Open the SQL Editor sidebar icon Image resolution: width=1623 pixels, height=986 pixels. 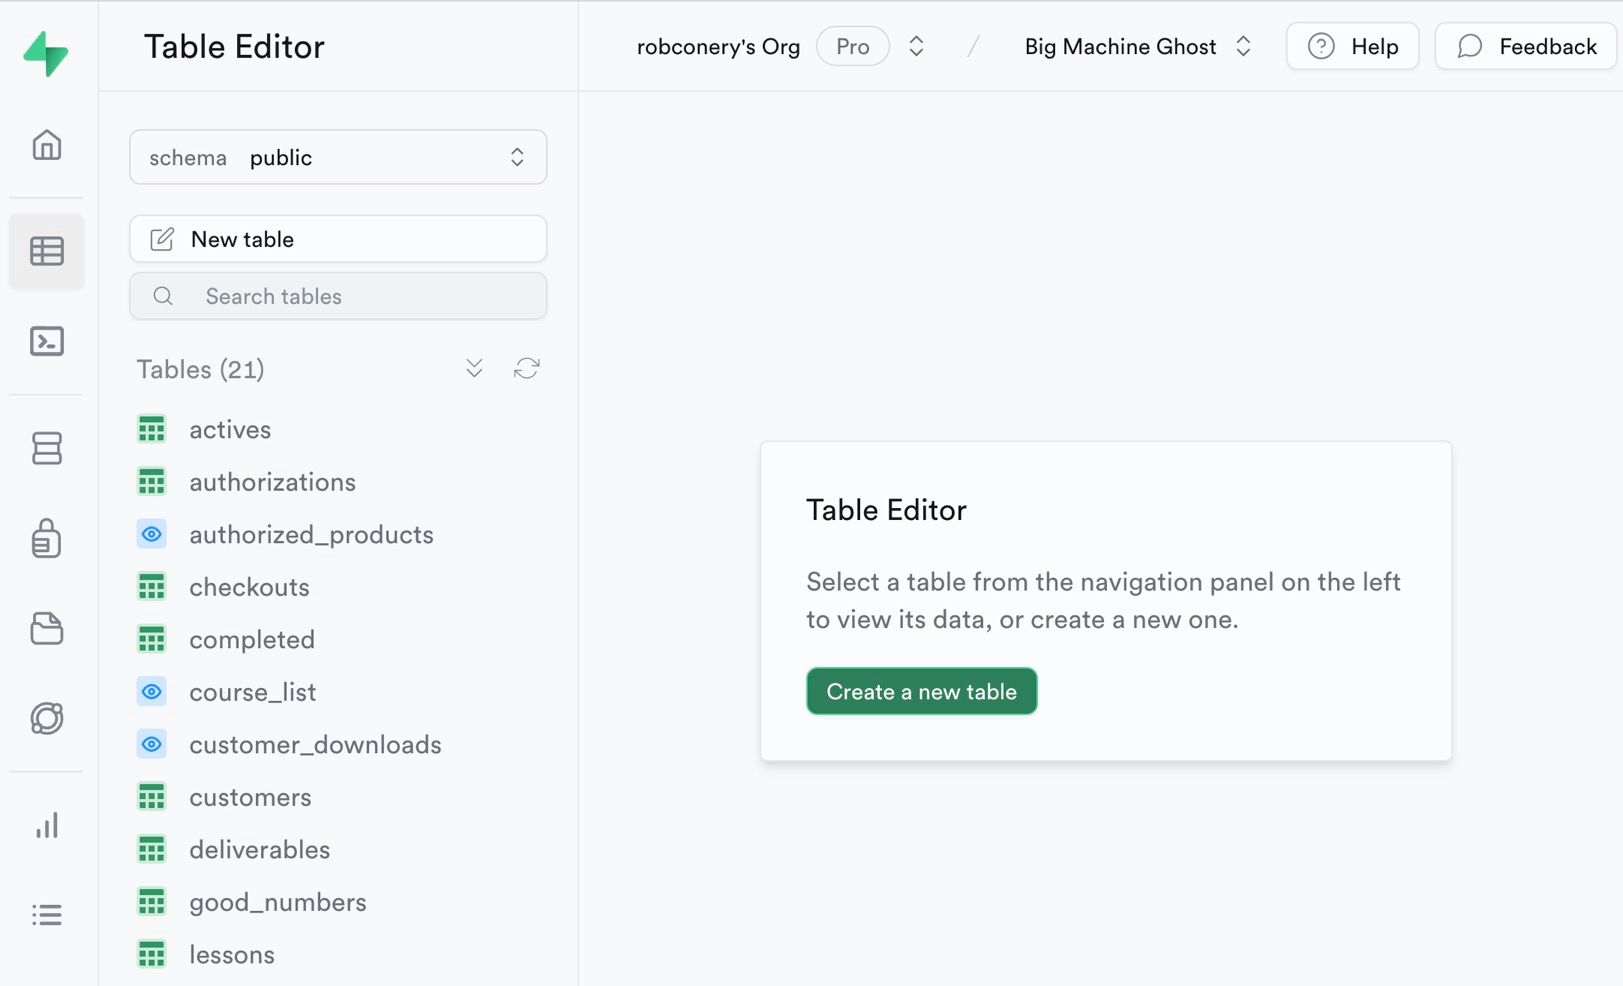click(x=47, y=342)
